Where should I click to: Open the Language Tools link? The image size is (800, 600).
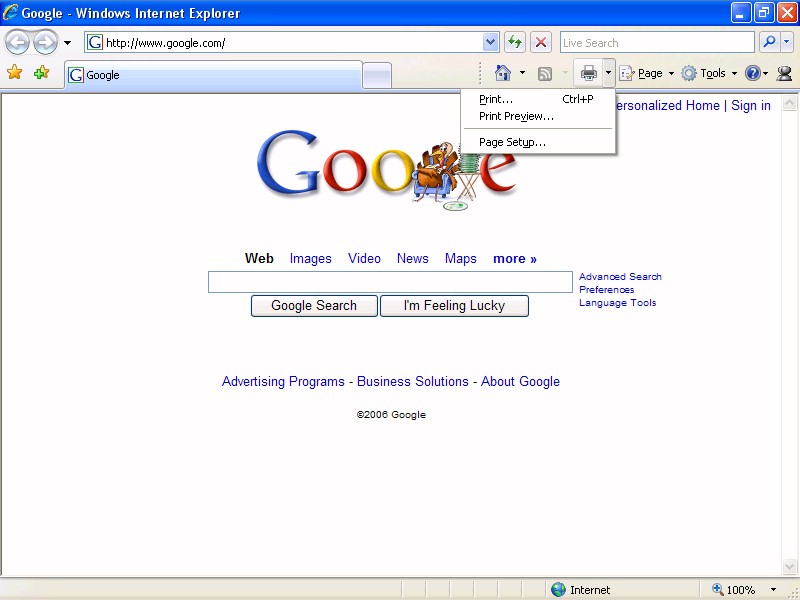coord(617,303)
